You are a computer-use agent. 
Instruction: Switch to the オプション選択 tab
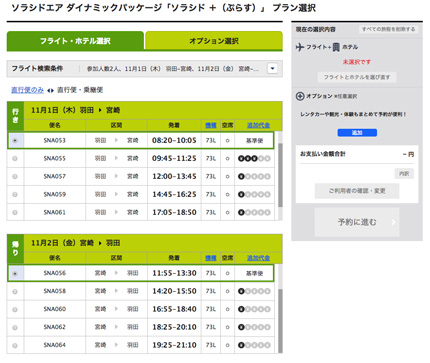coord(214,41)
